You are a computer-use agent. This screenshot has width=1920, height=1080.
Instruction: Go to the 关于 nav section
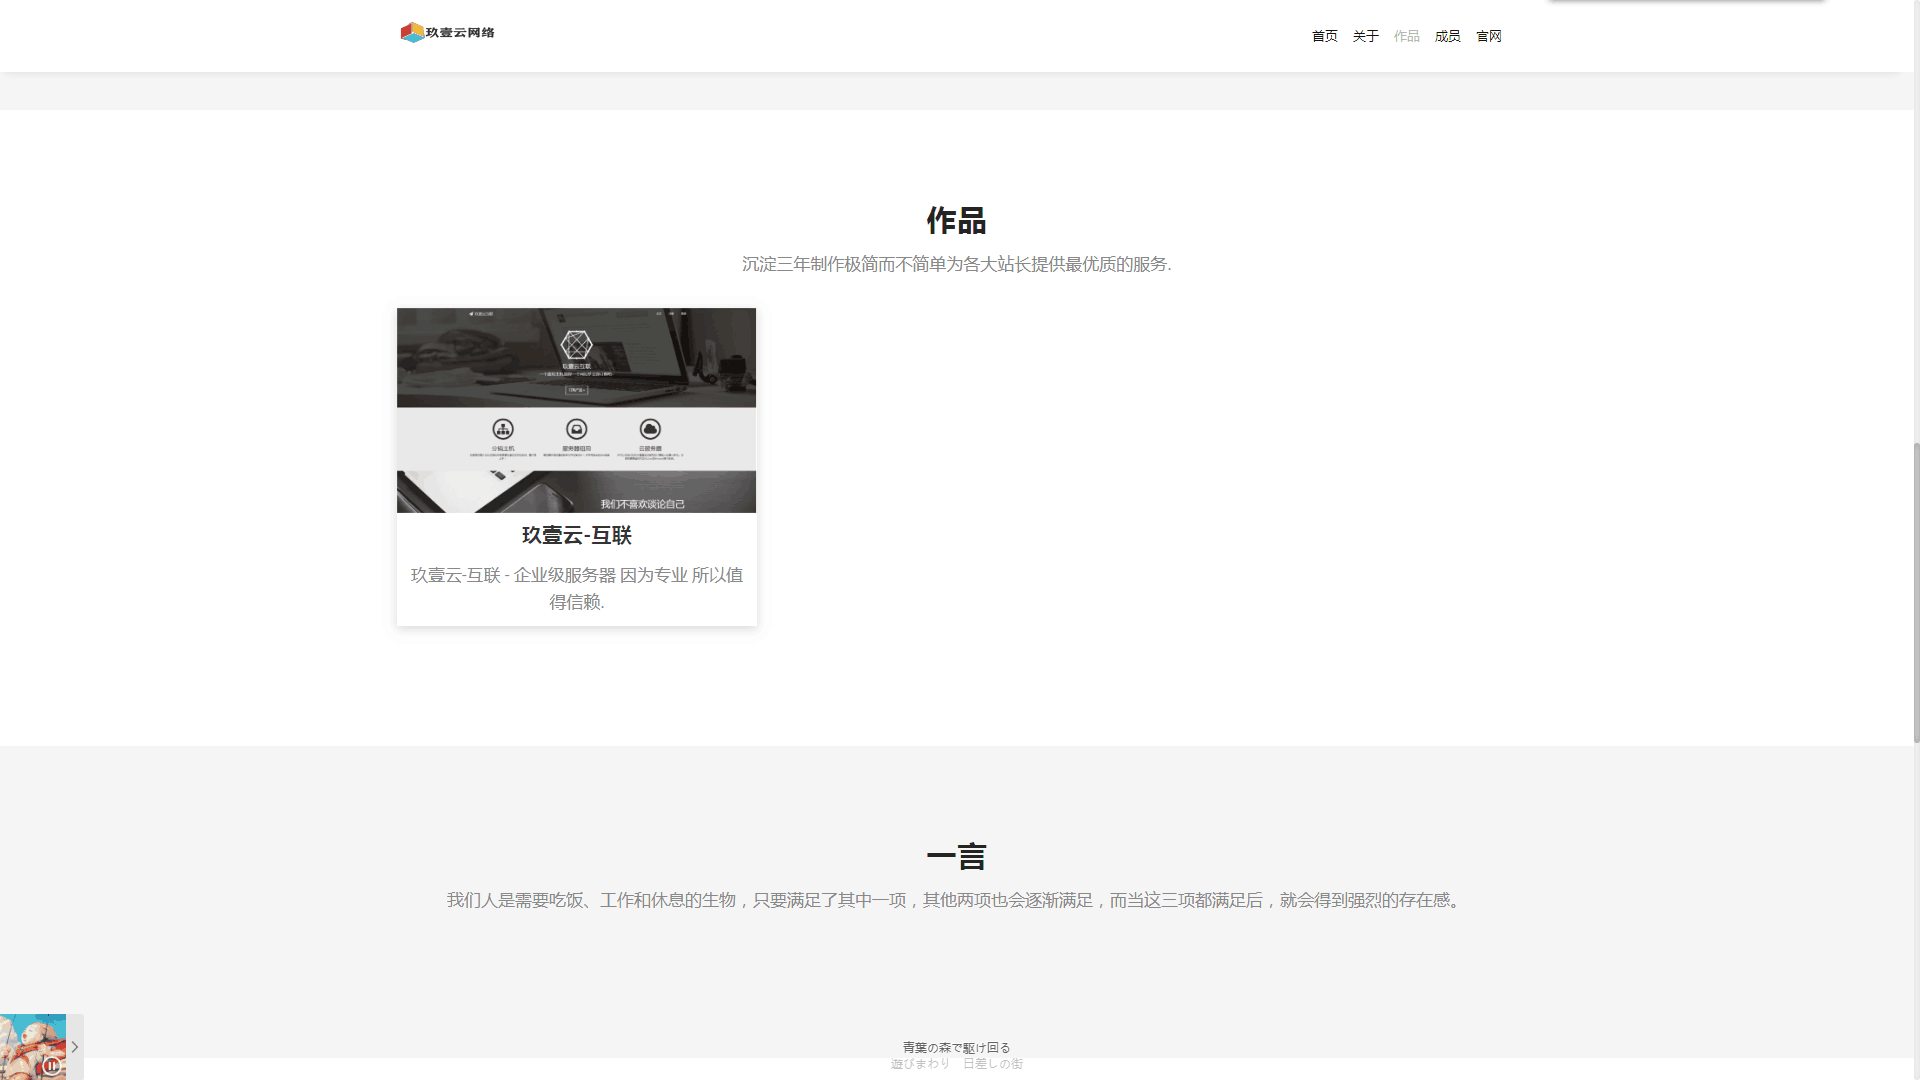point(1365,36)
